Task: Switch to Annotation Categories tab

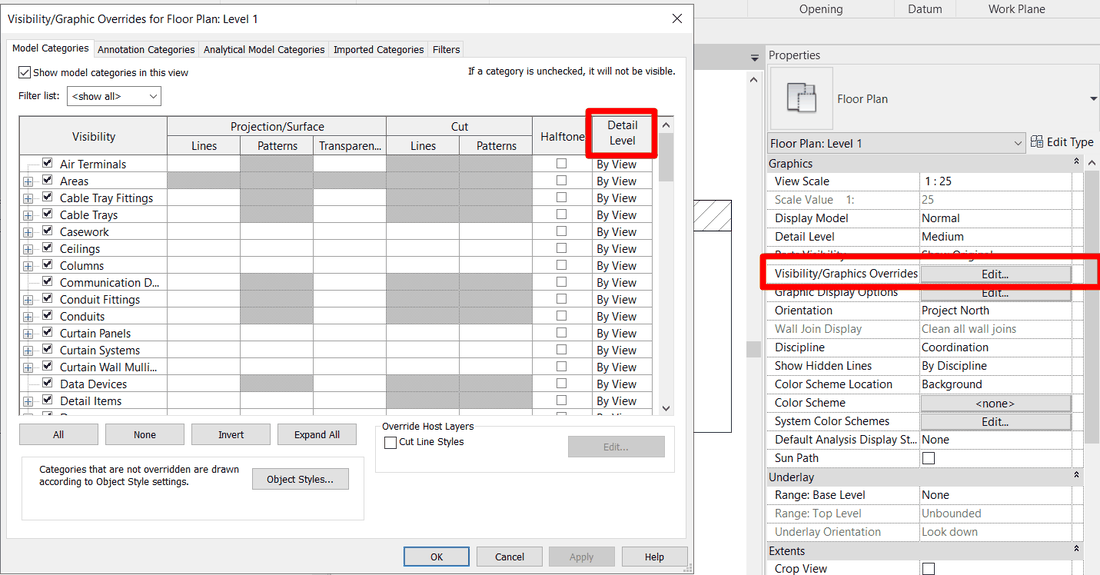Action: pos(146,49)
